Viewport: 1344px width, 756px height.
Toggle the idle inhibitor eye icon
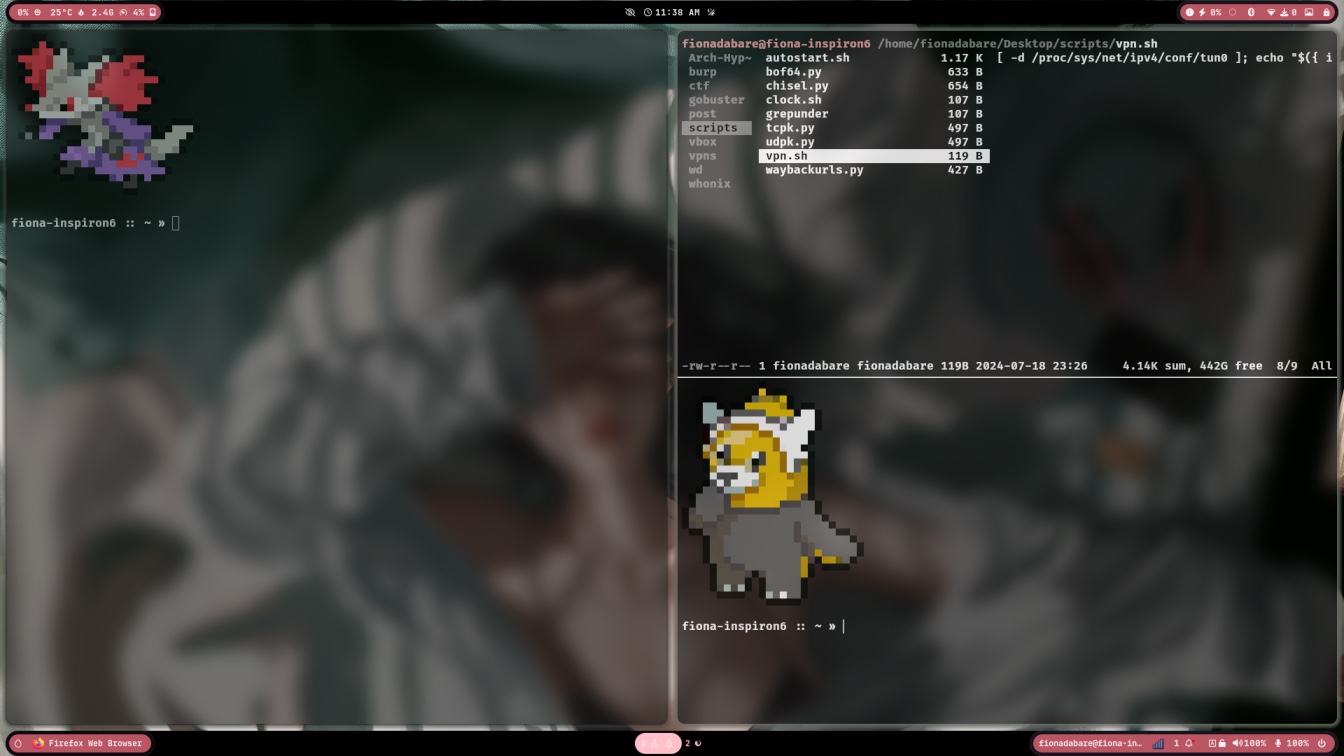630,13
